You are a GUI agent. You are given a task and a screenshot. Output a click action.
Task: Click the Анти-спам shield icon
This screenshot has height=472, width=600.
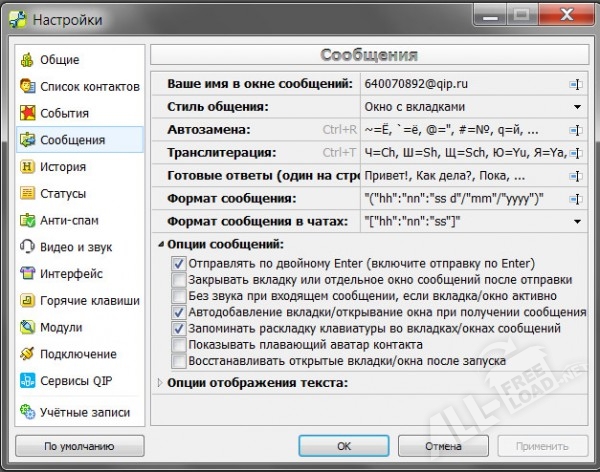[27, 220]
